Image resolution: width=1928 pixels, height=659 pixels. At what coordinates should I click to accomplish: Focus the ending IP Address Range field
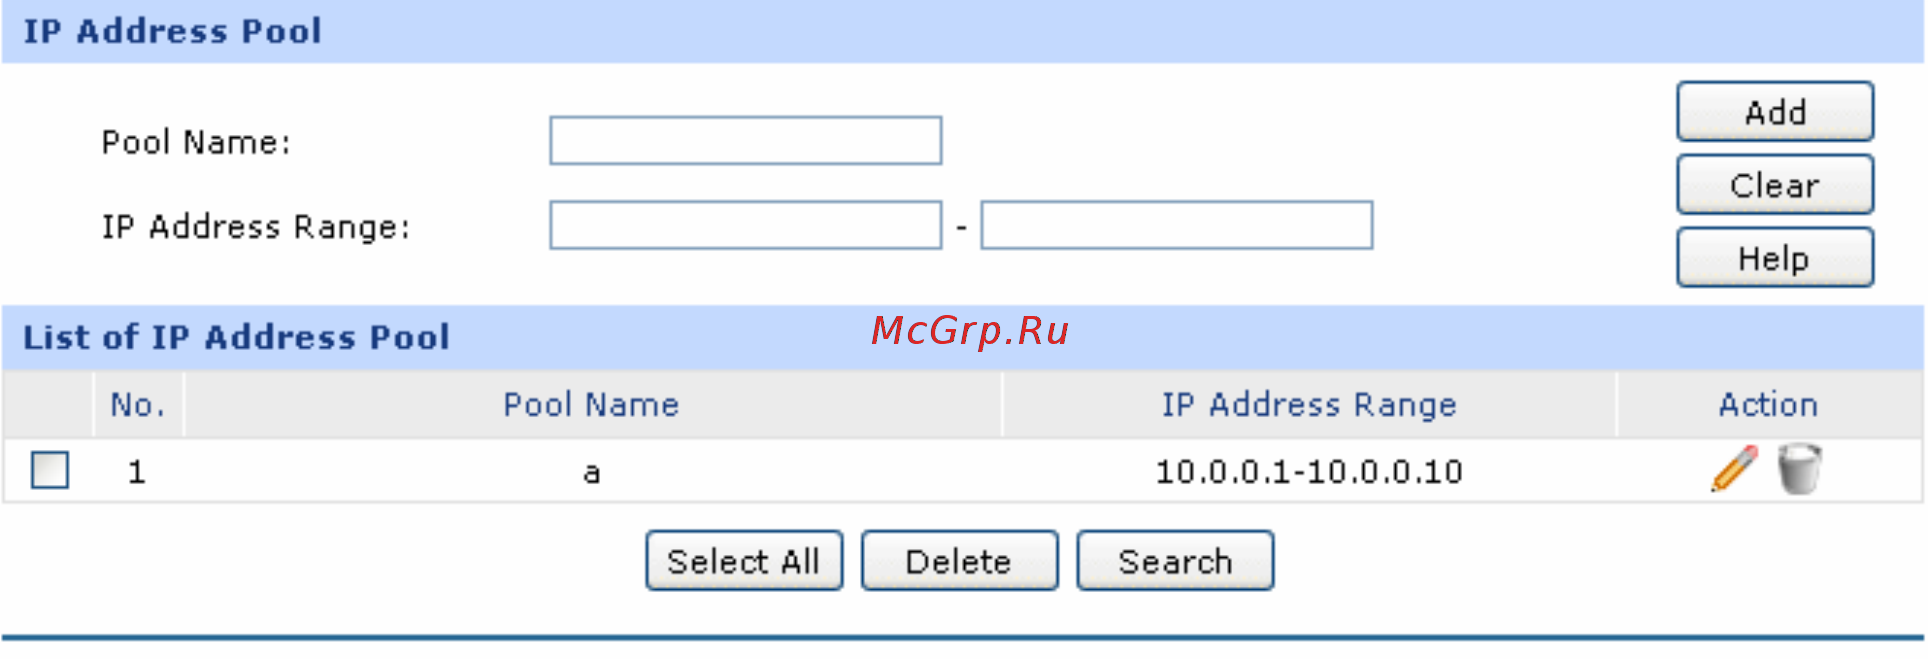coord(1177,225)
